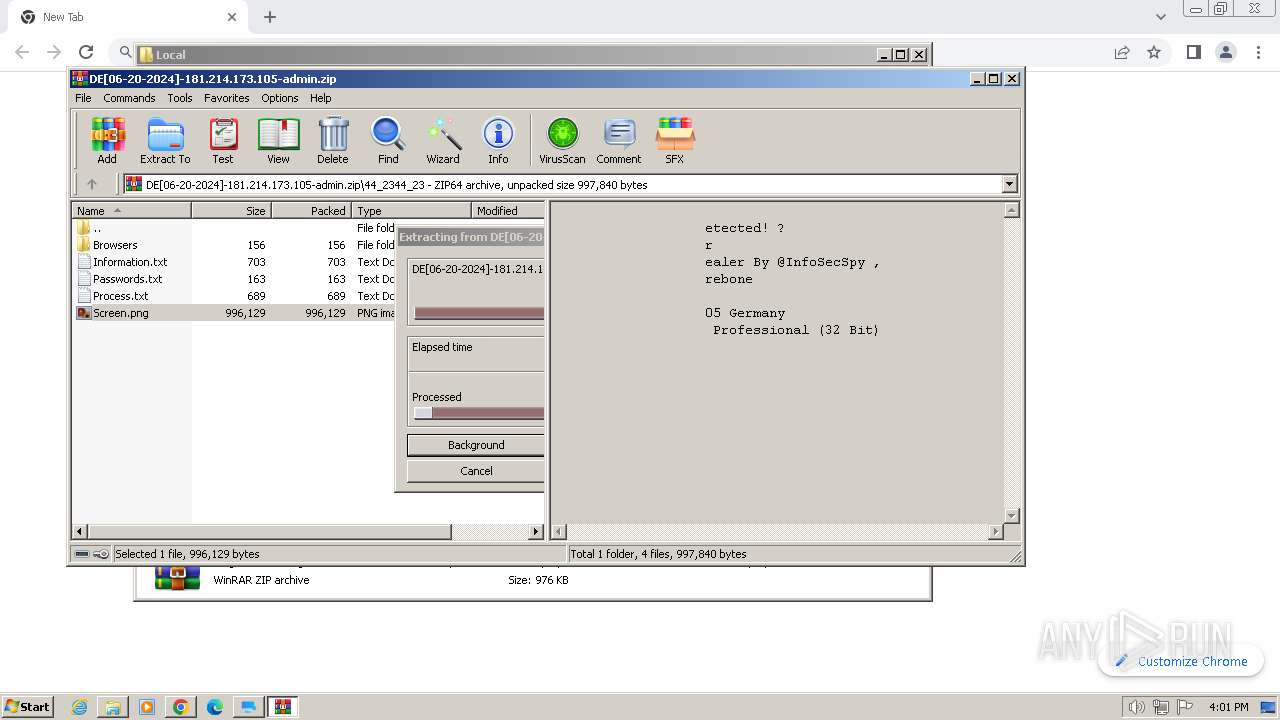Open the Chrome tab search dropdown

coord(1161,17)
